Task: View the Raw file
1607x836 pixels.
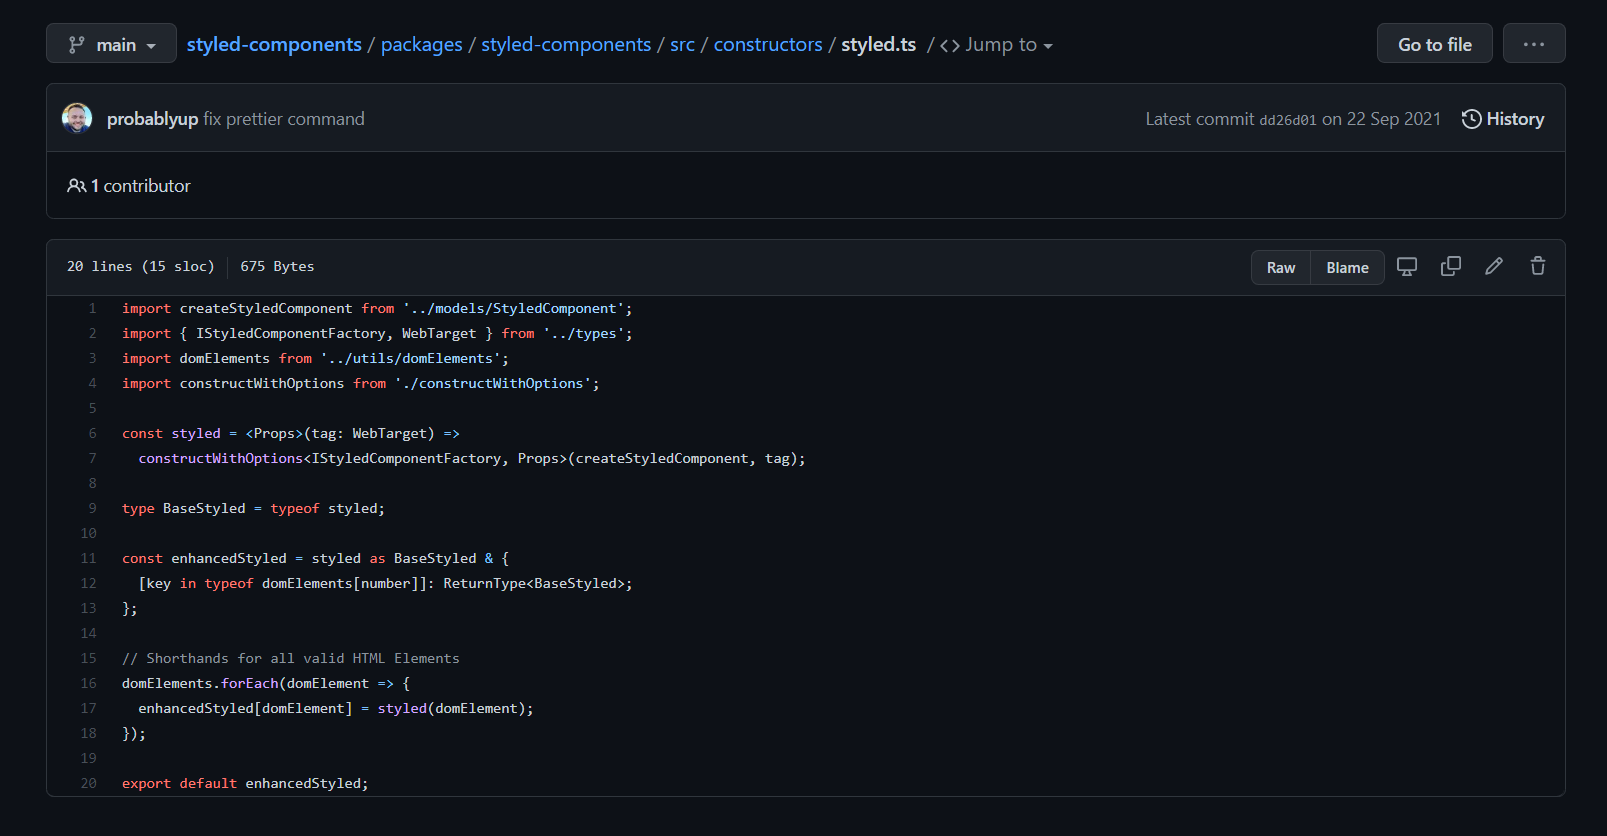Action: [1281, 267]
